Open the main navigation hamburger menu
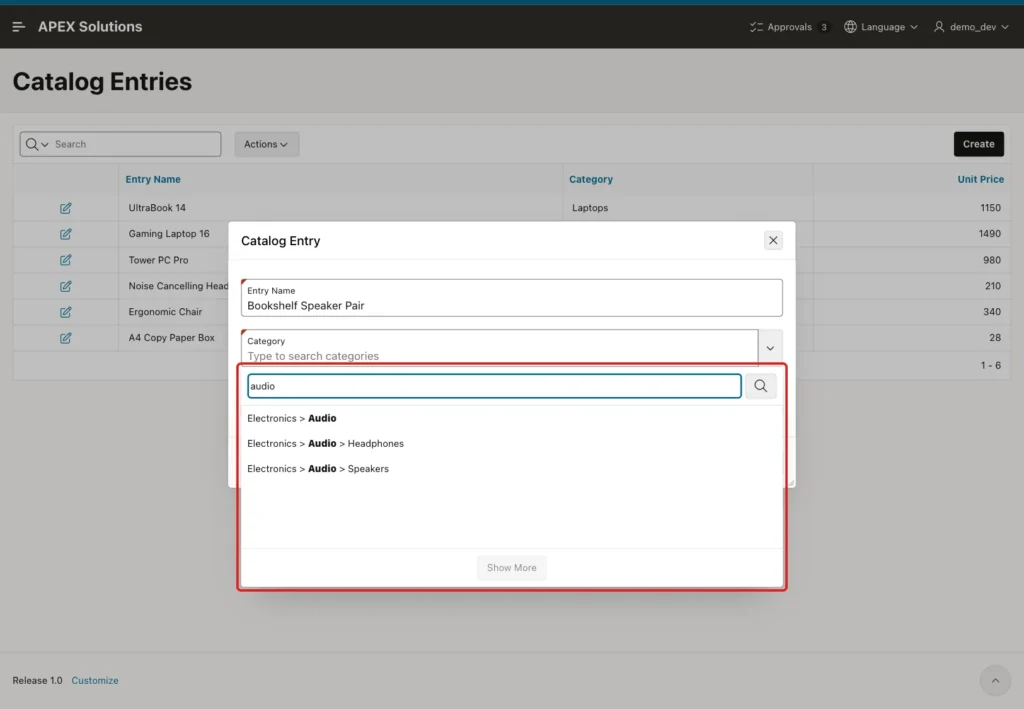The width and height of the screenshot is (1024, 709). 18,27
